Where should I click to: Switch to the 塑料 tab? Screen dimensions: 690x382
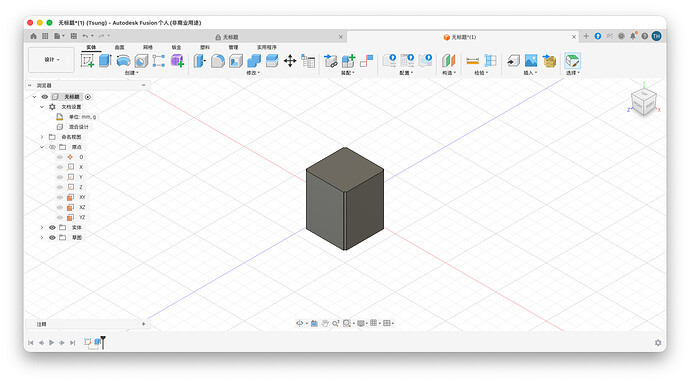205,47
